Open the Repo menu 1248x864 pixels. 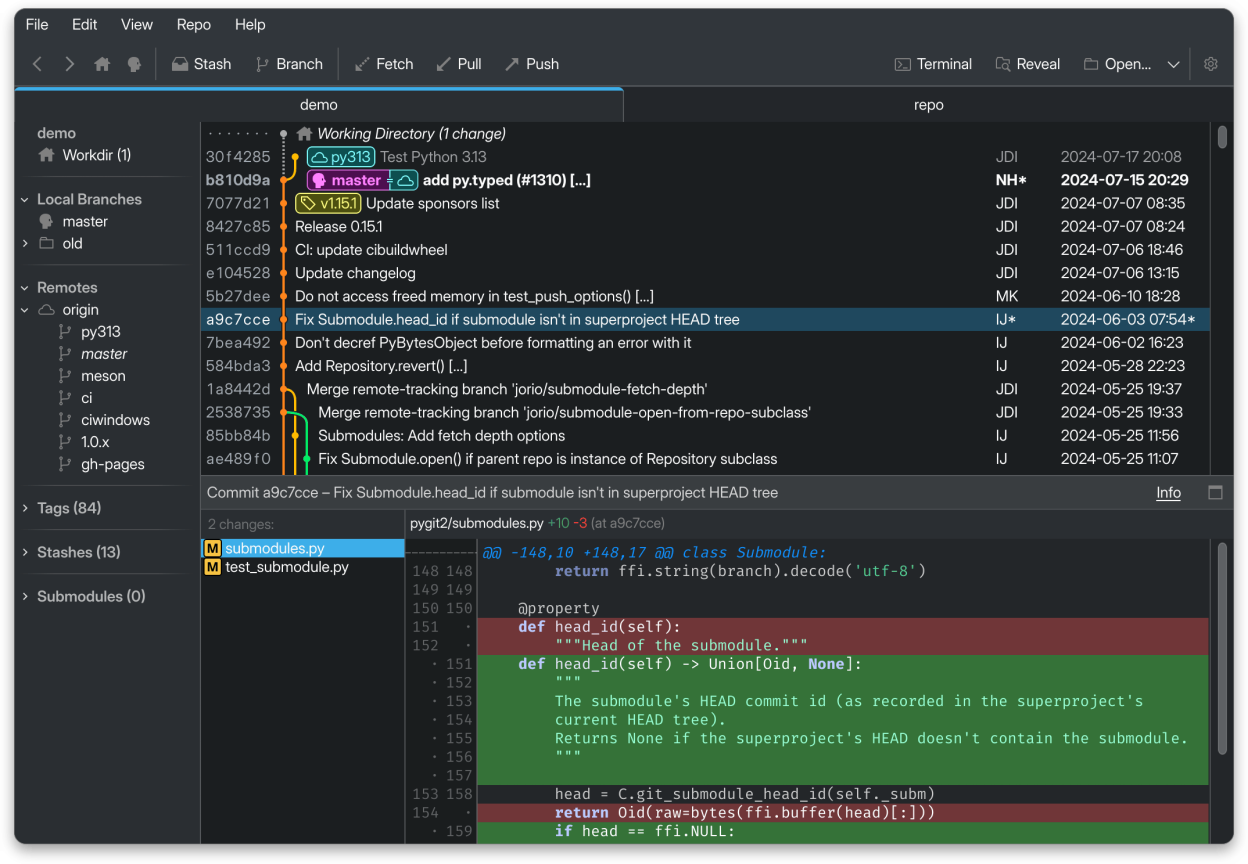pyautogui.click(x=194, y=24)
